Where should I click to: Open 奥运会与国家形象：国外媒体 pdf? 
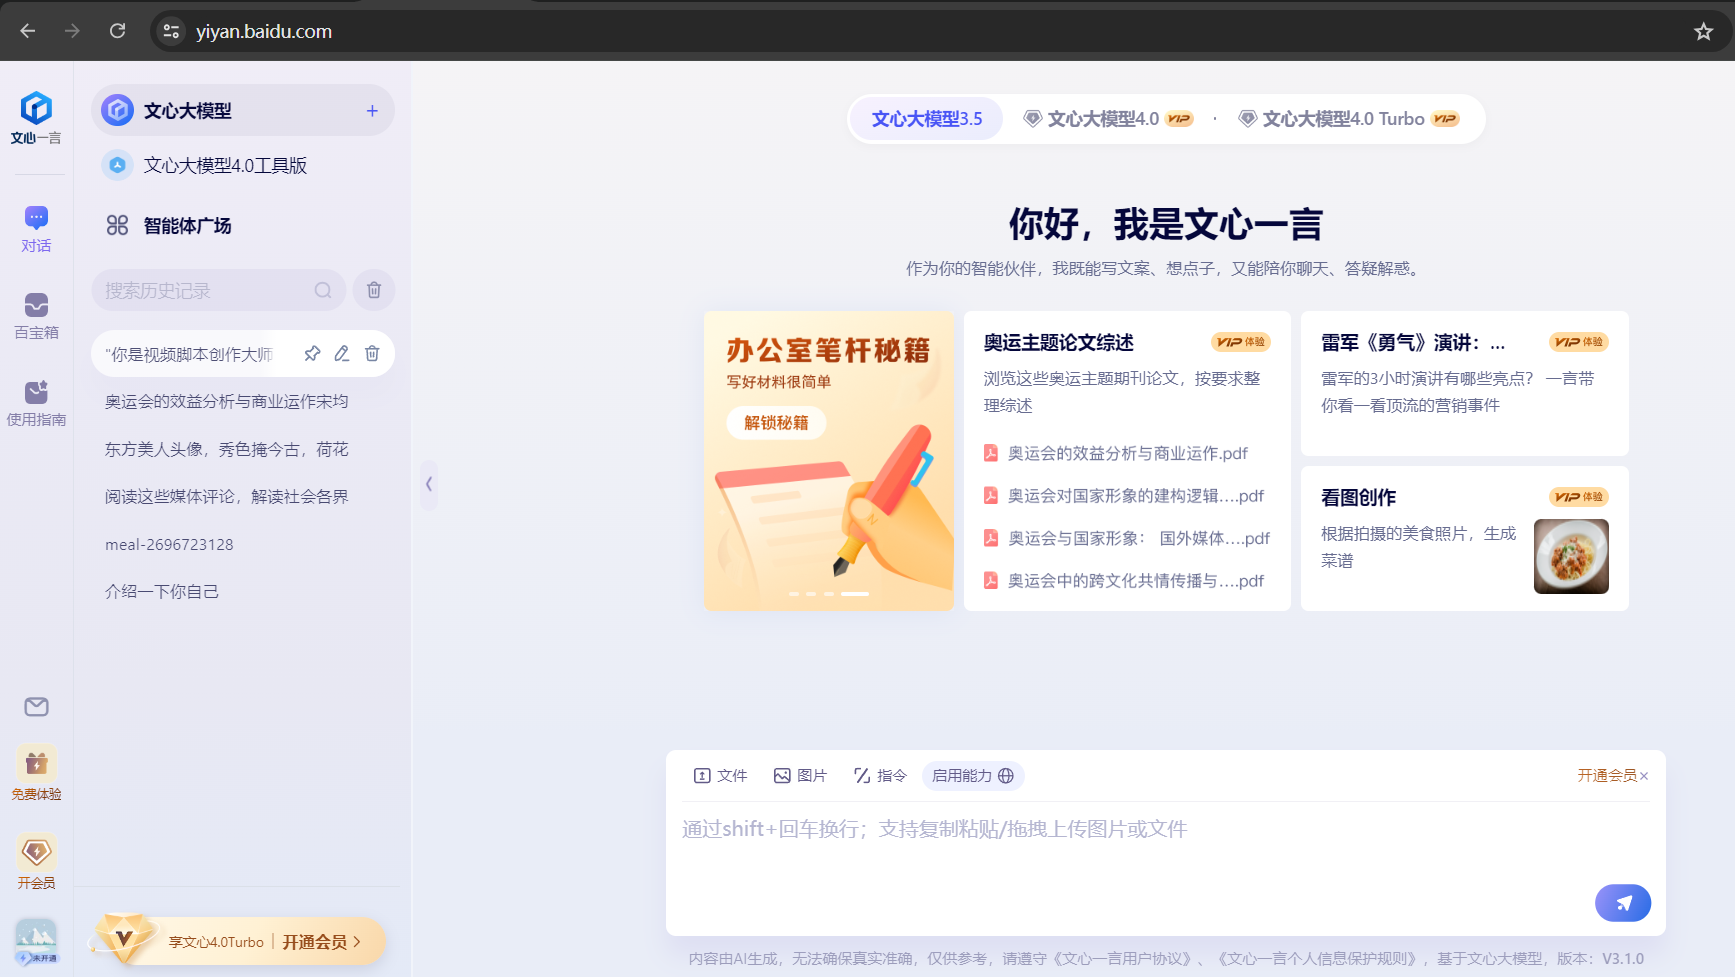pyautogui.click(x=1127, y=538)
